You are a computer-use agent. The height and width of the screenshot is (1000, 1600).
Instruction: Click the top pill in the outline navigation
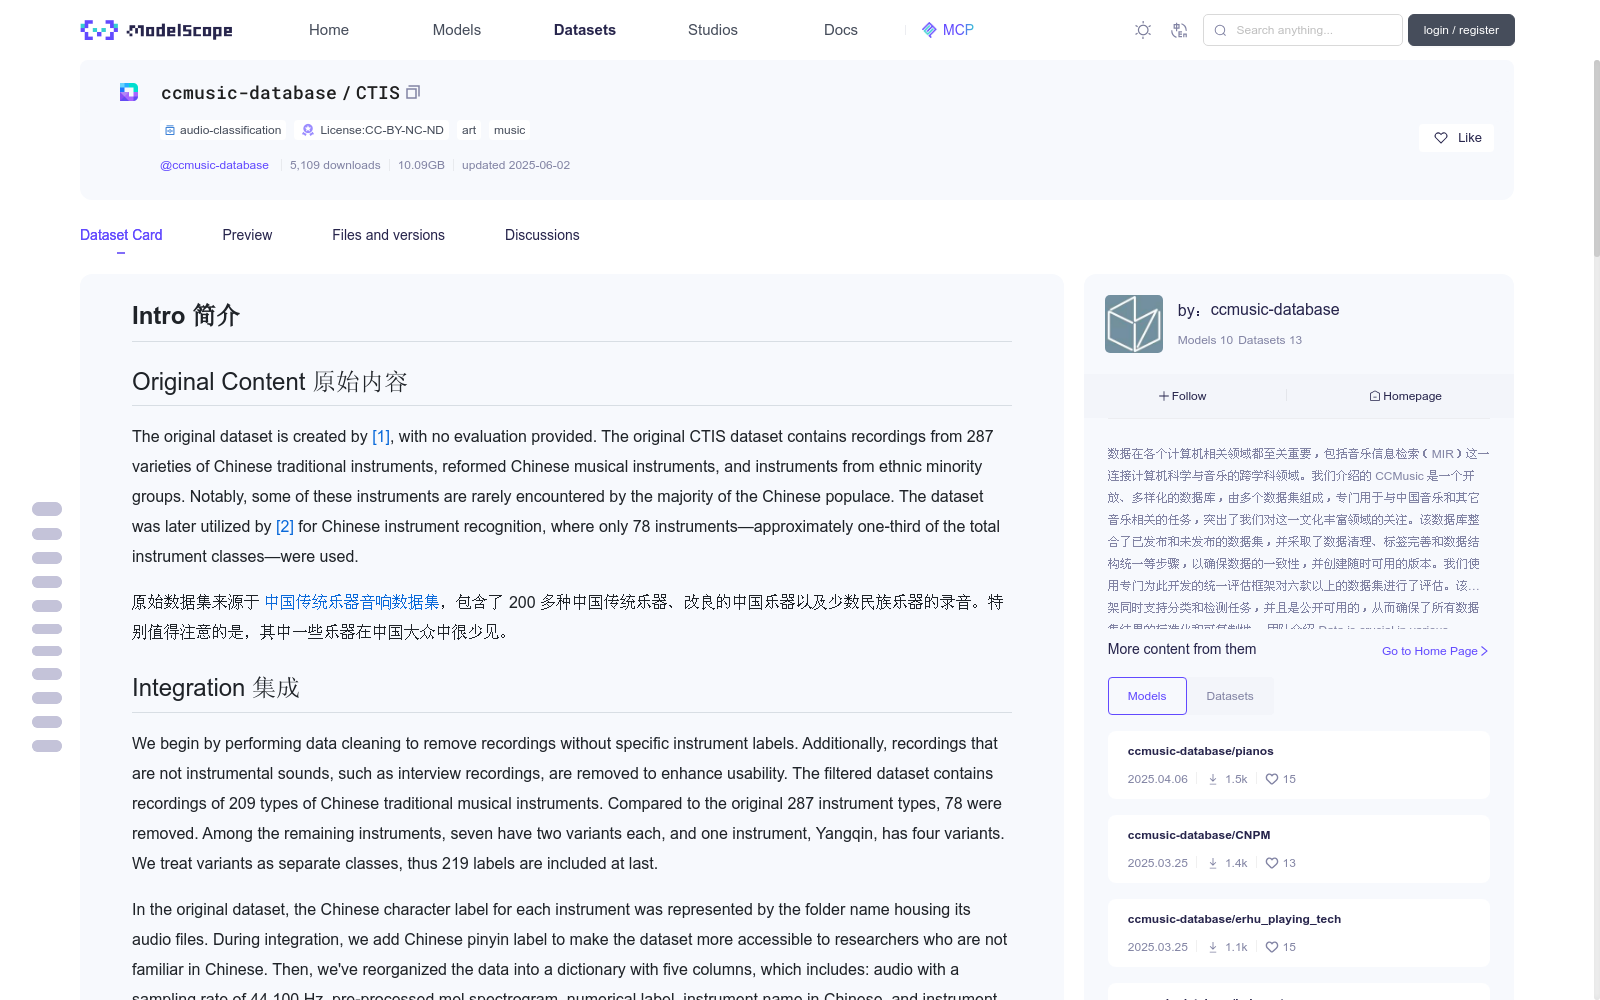tap(47, 509)
